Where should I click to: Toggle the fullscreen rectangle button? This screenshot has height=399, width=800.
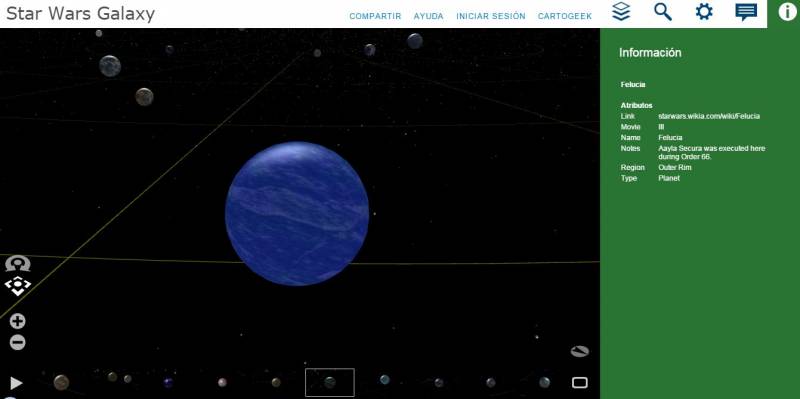(x=580, y=383)
